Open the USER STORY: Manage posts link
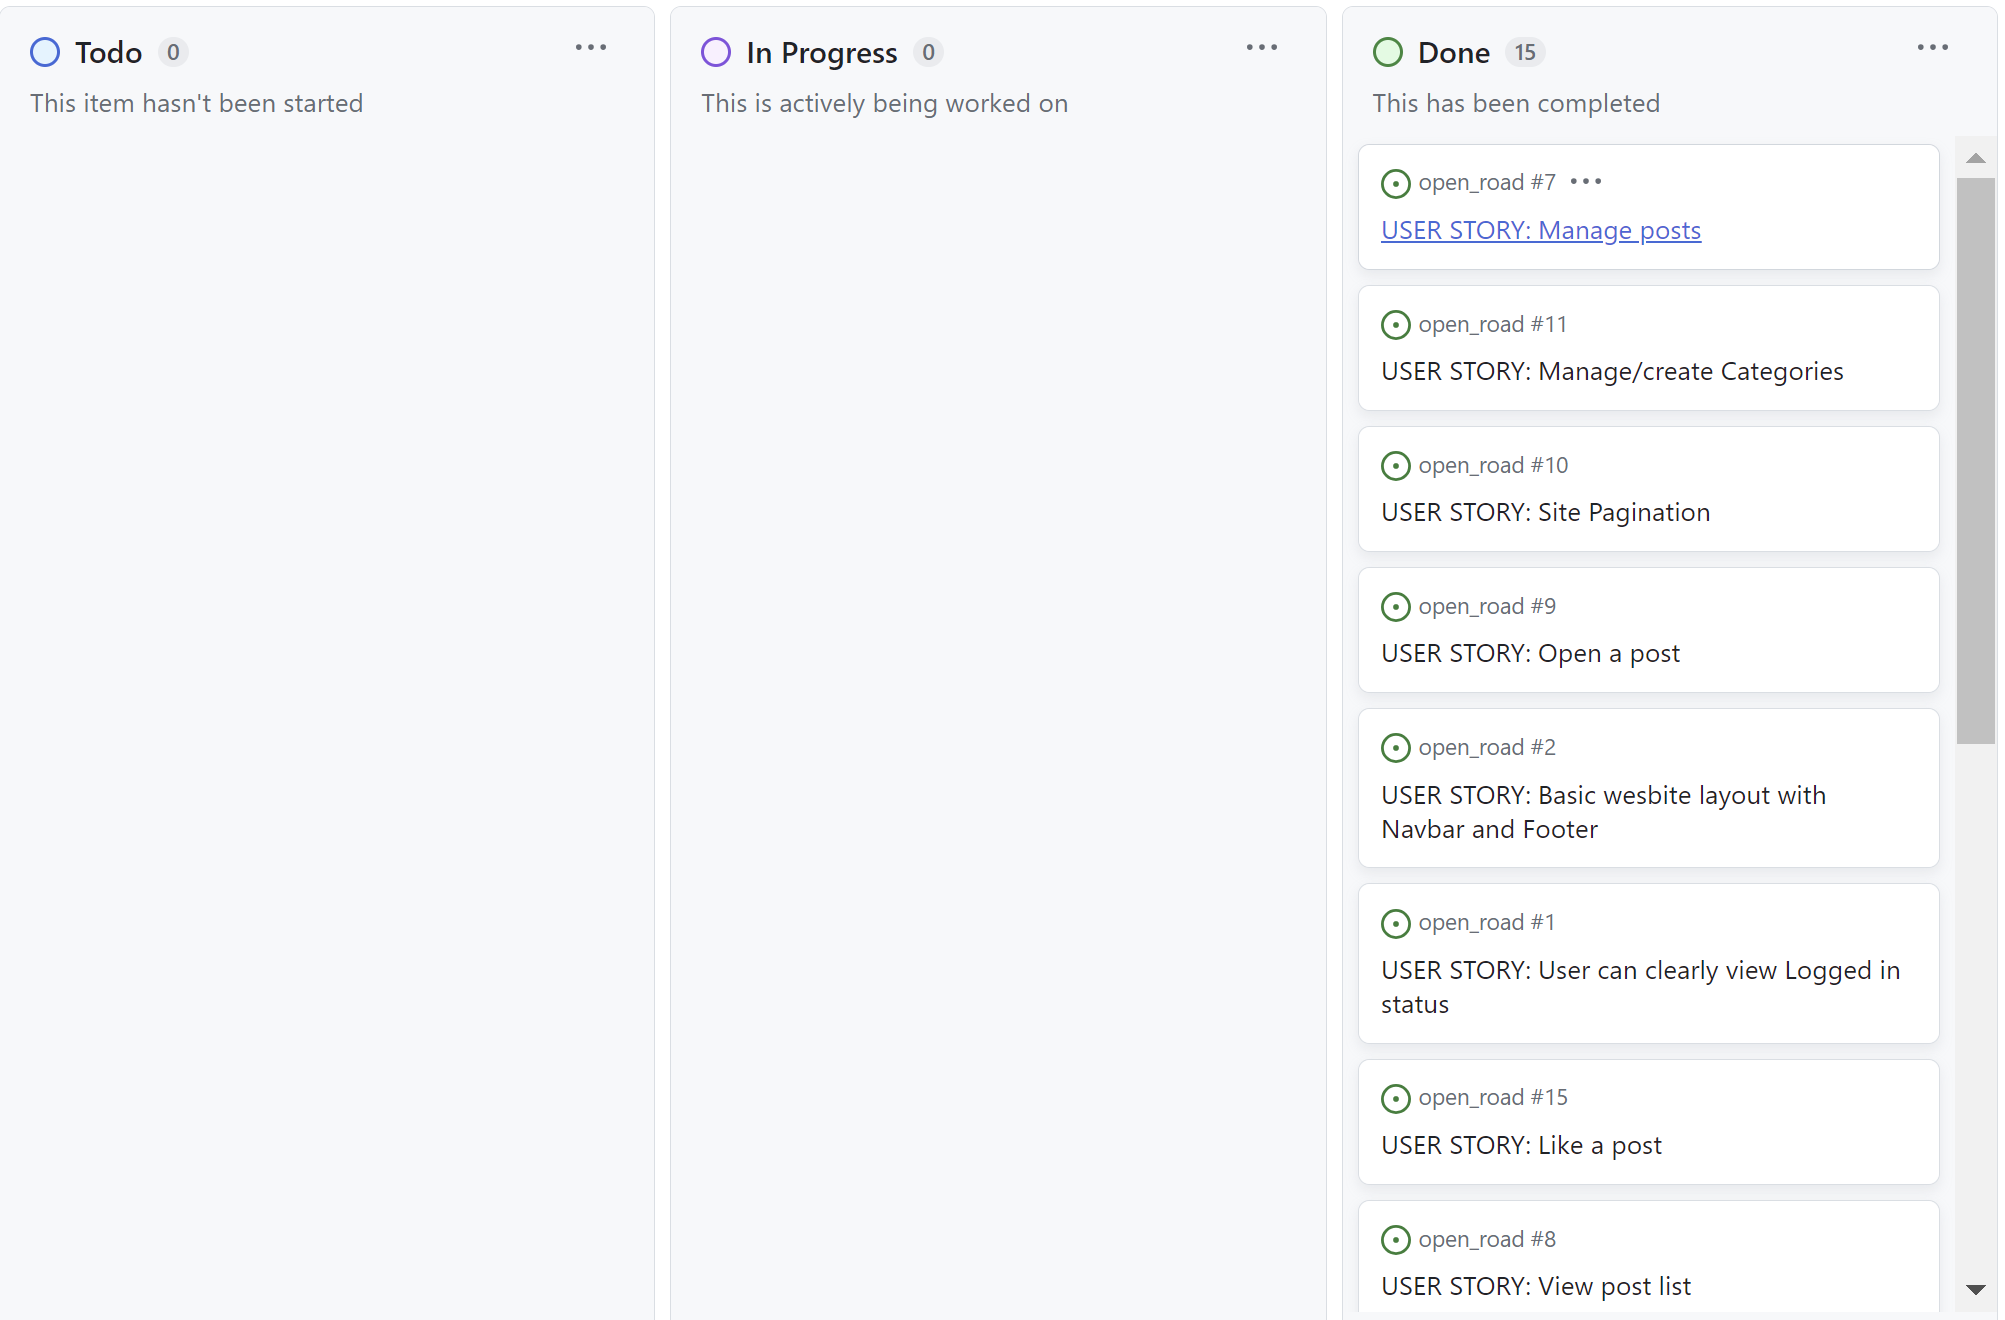Image resolution: width=2005 pixels, height=1320 pixels. [x=1540, y=230]
